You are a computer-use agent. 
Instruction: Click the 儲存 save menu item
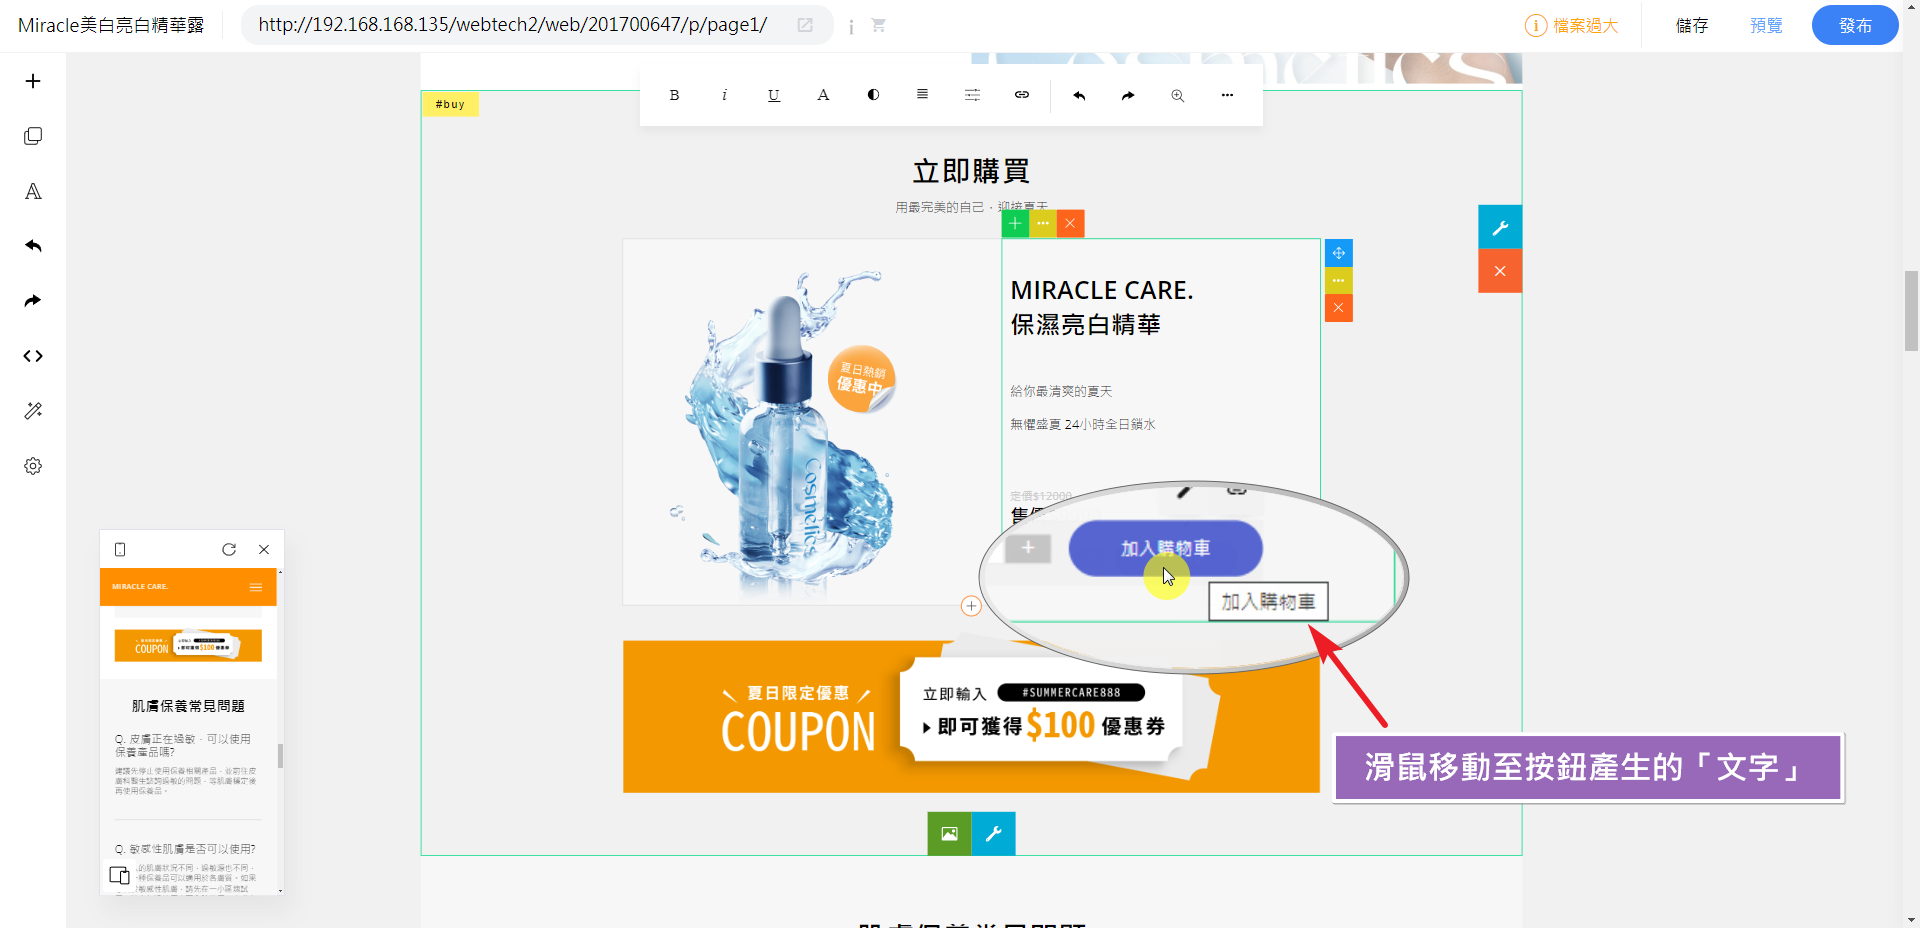coord(1691,25)
